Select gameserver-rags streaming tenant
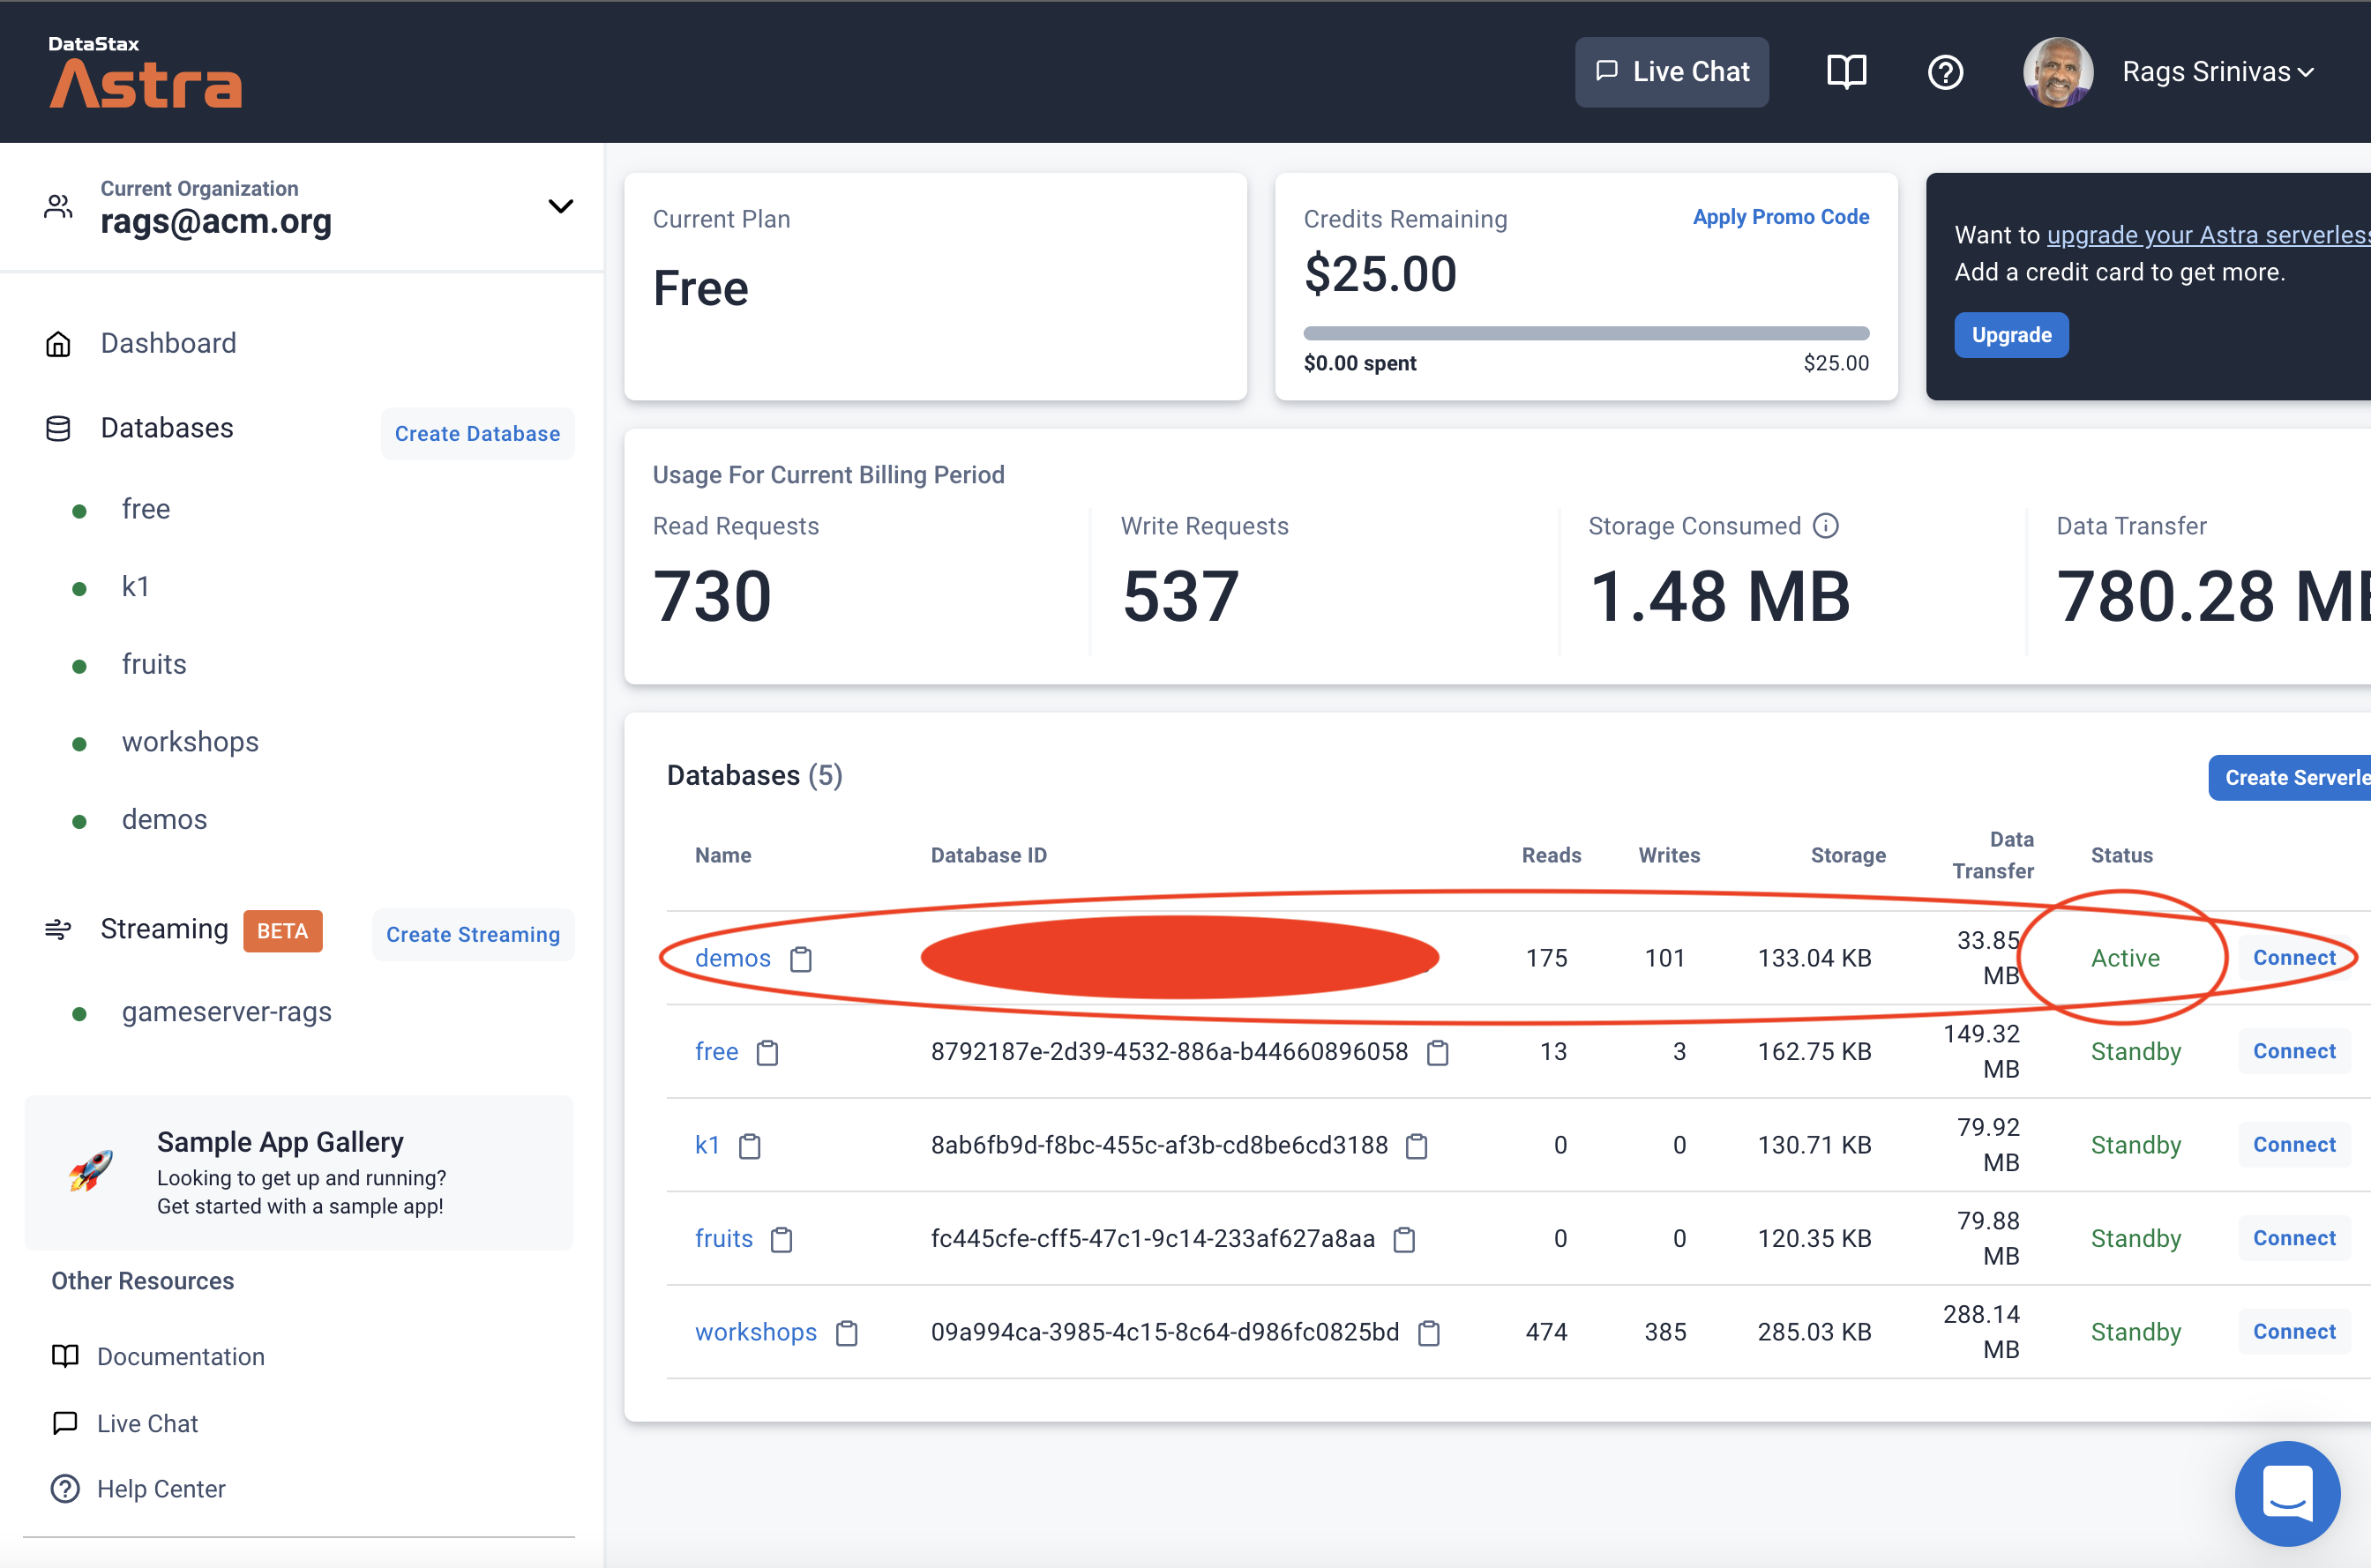The width and height of the screenshot is (2371, 1568). click(226, 1012)
